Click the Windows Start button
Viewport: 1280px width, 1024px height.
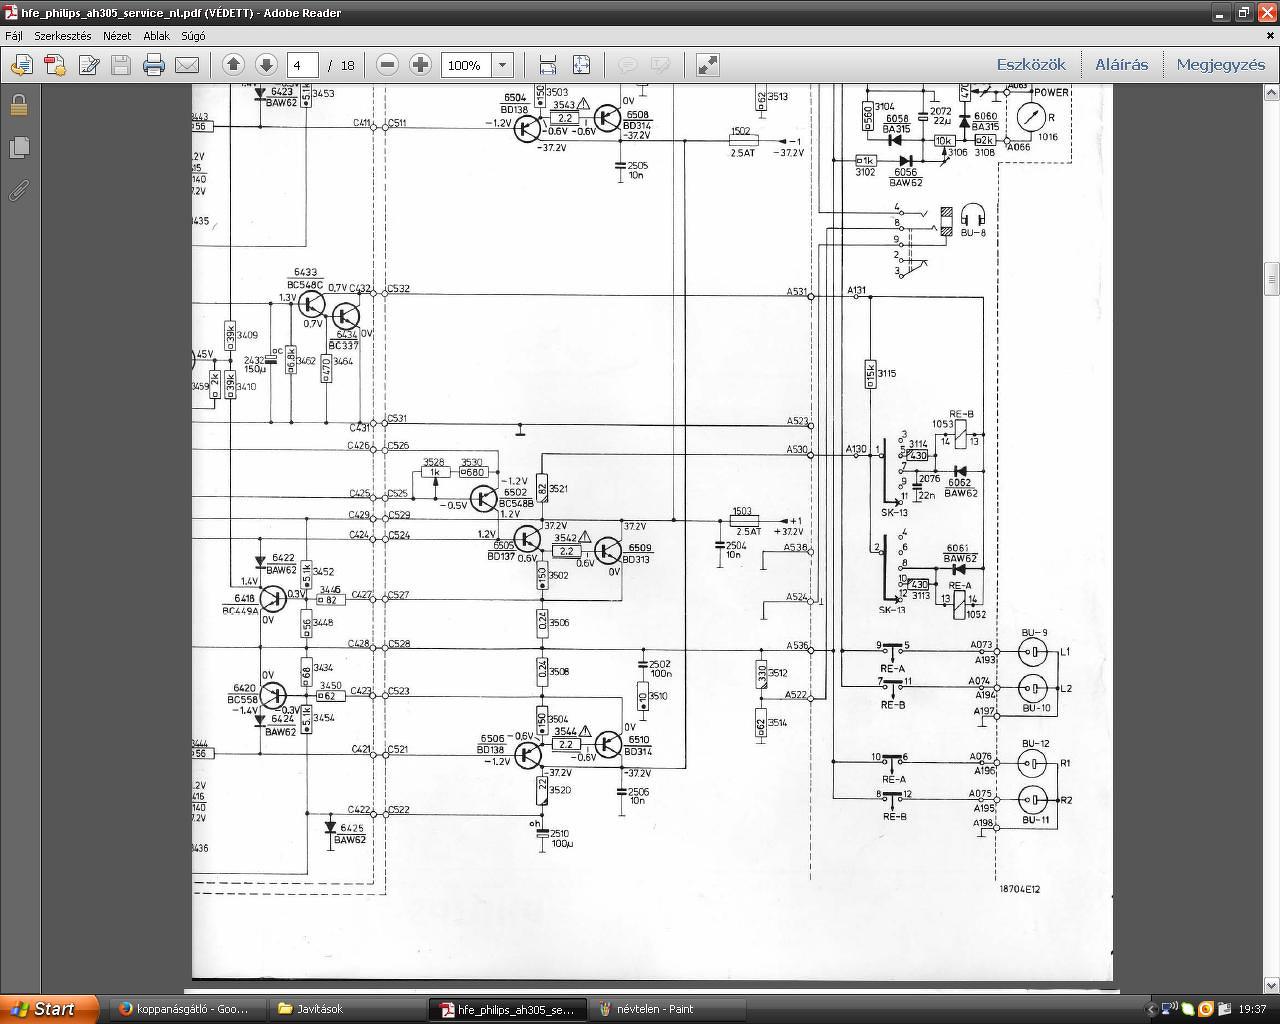point(49,1009)
